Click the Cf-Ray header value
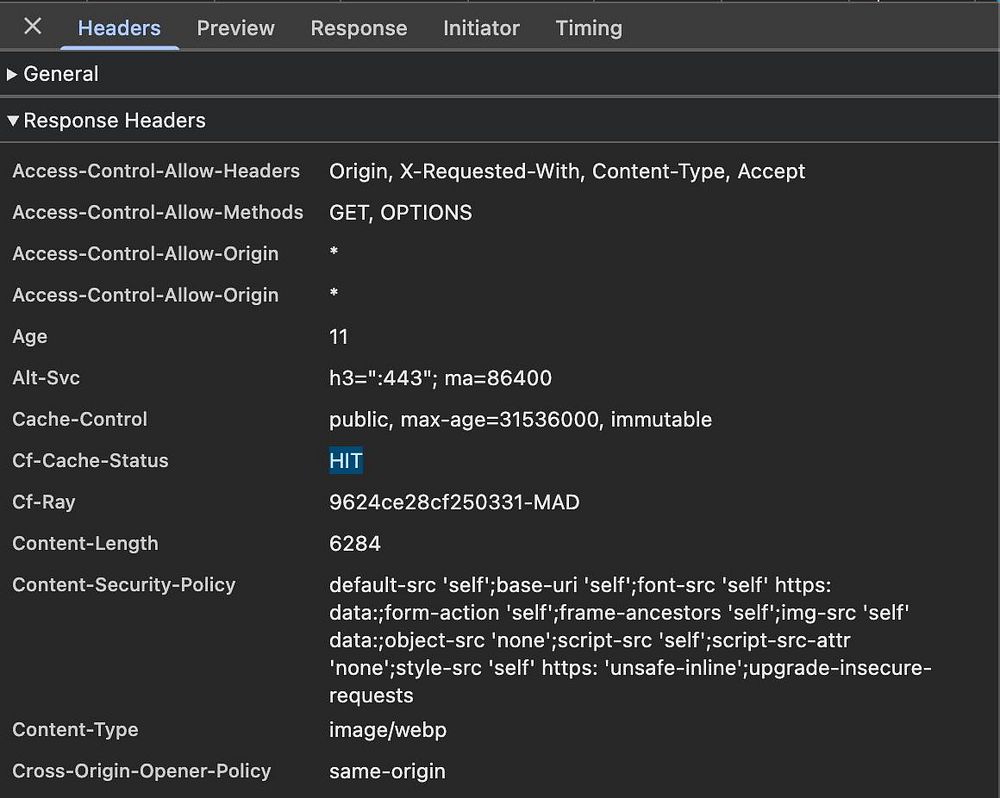 pos(454,502)
